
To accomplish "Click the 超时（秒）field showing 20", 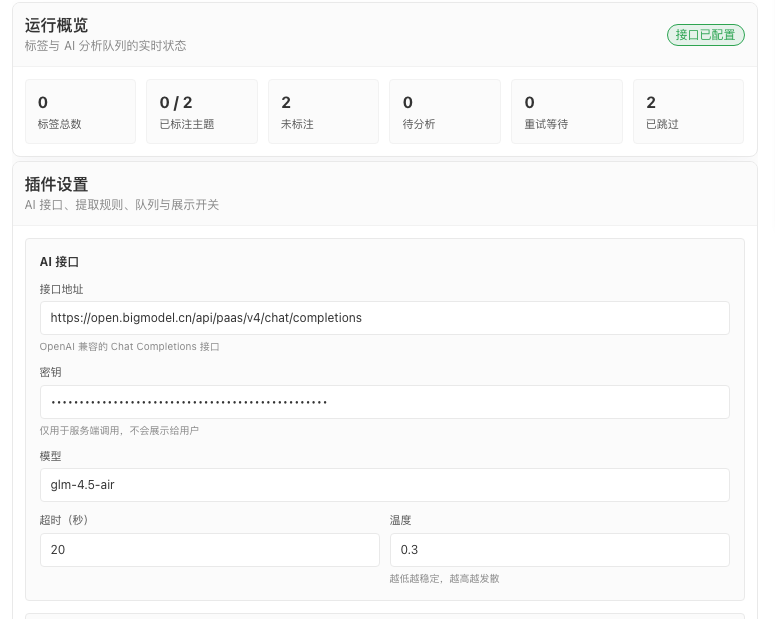I will pyautogui.click(x=210, y=550).
